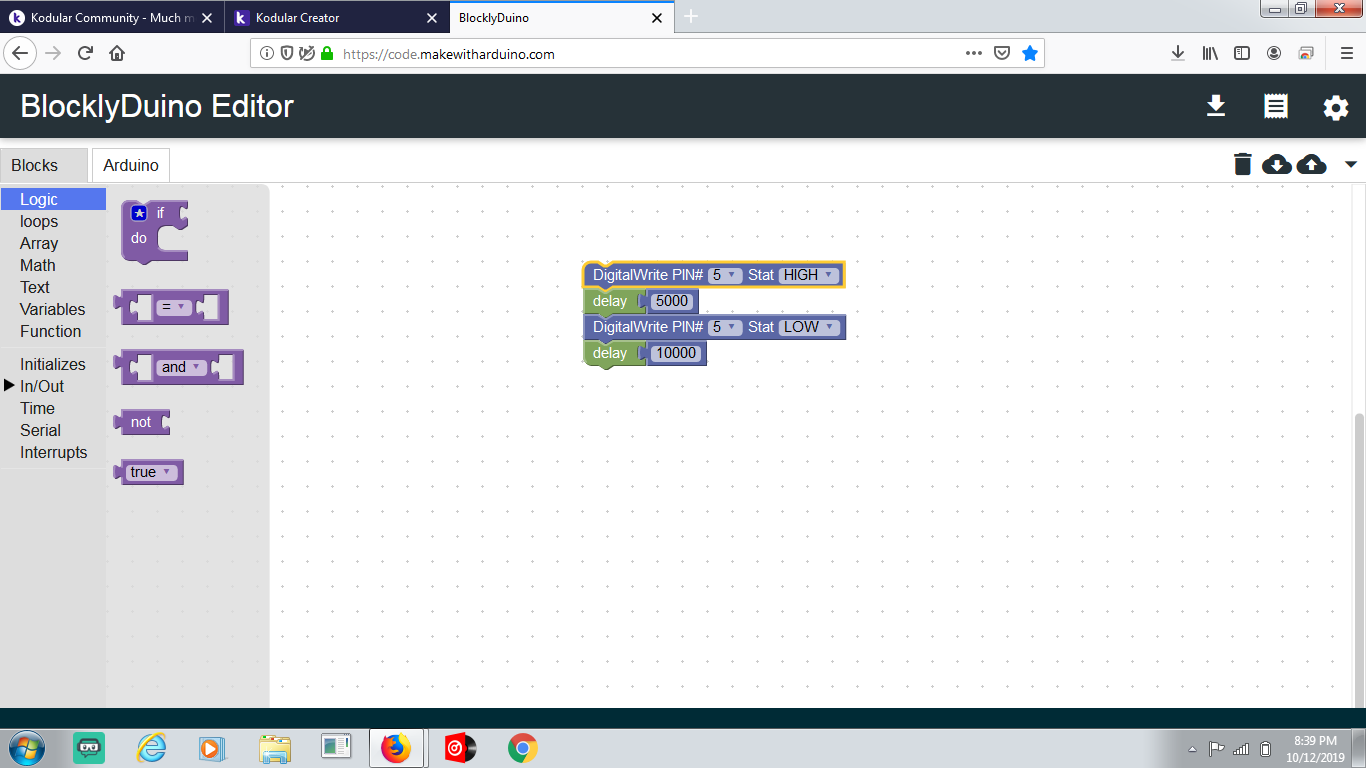This screenshot has width=1366, height=768.
Task: Click the download icon in the header
Action: click(1216, 106)
